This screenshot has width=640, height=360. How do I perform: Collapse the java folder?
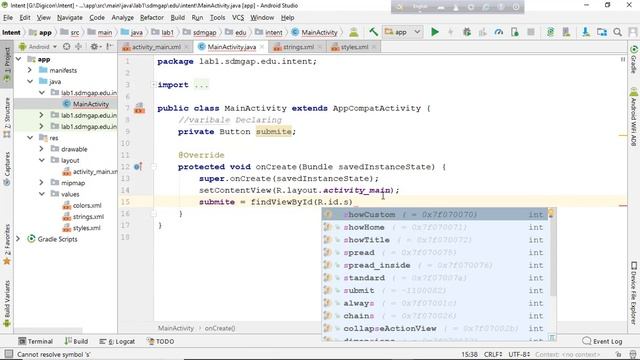[30, 81]
